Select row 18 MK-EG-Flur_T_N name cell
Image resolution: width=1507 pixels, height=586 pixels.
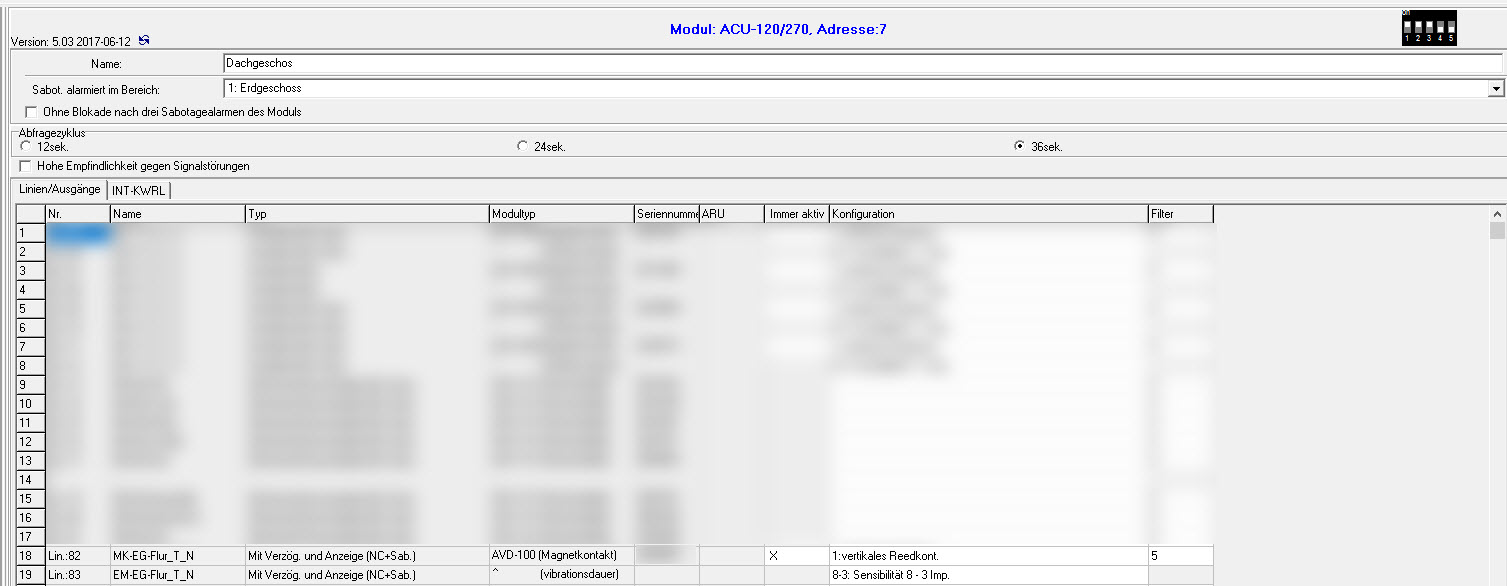click(176, 555)
